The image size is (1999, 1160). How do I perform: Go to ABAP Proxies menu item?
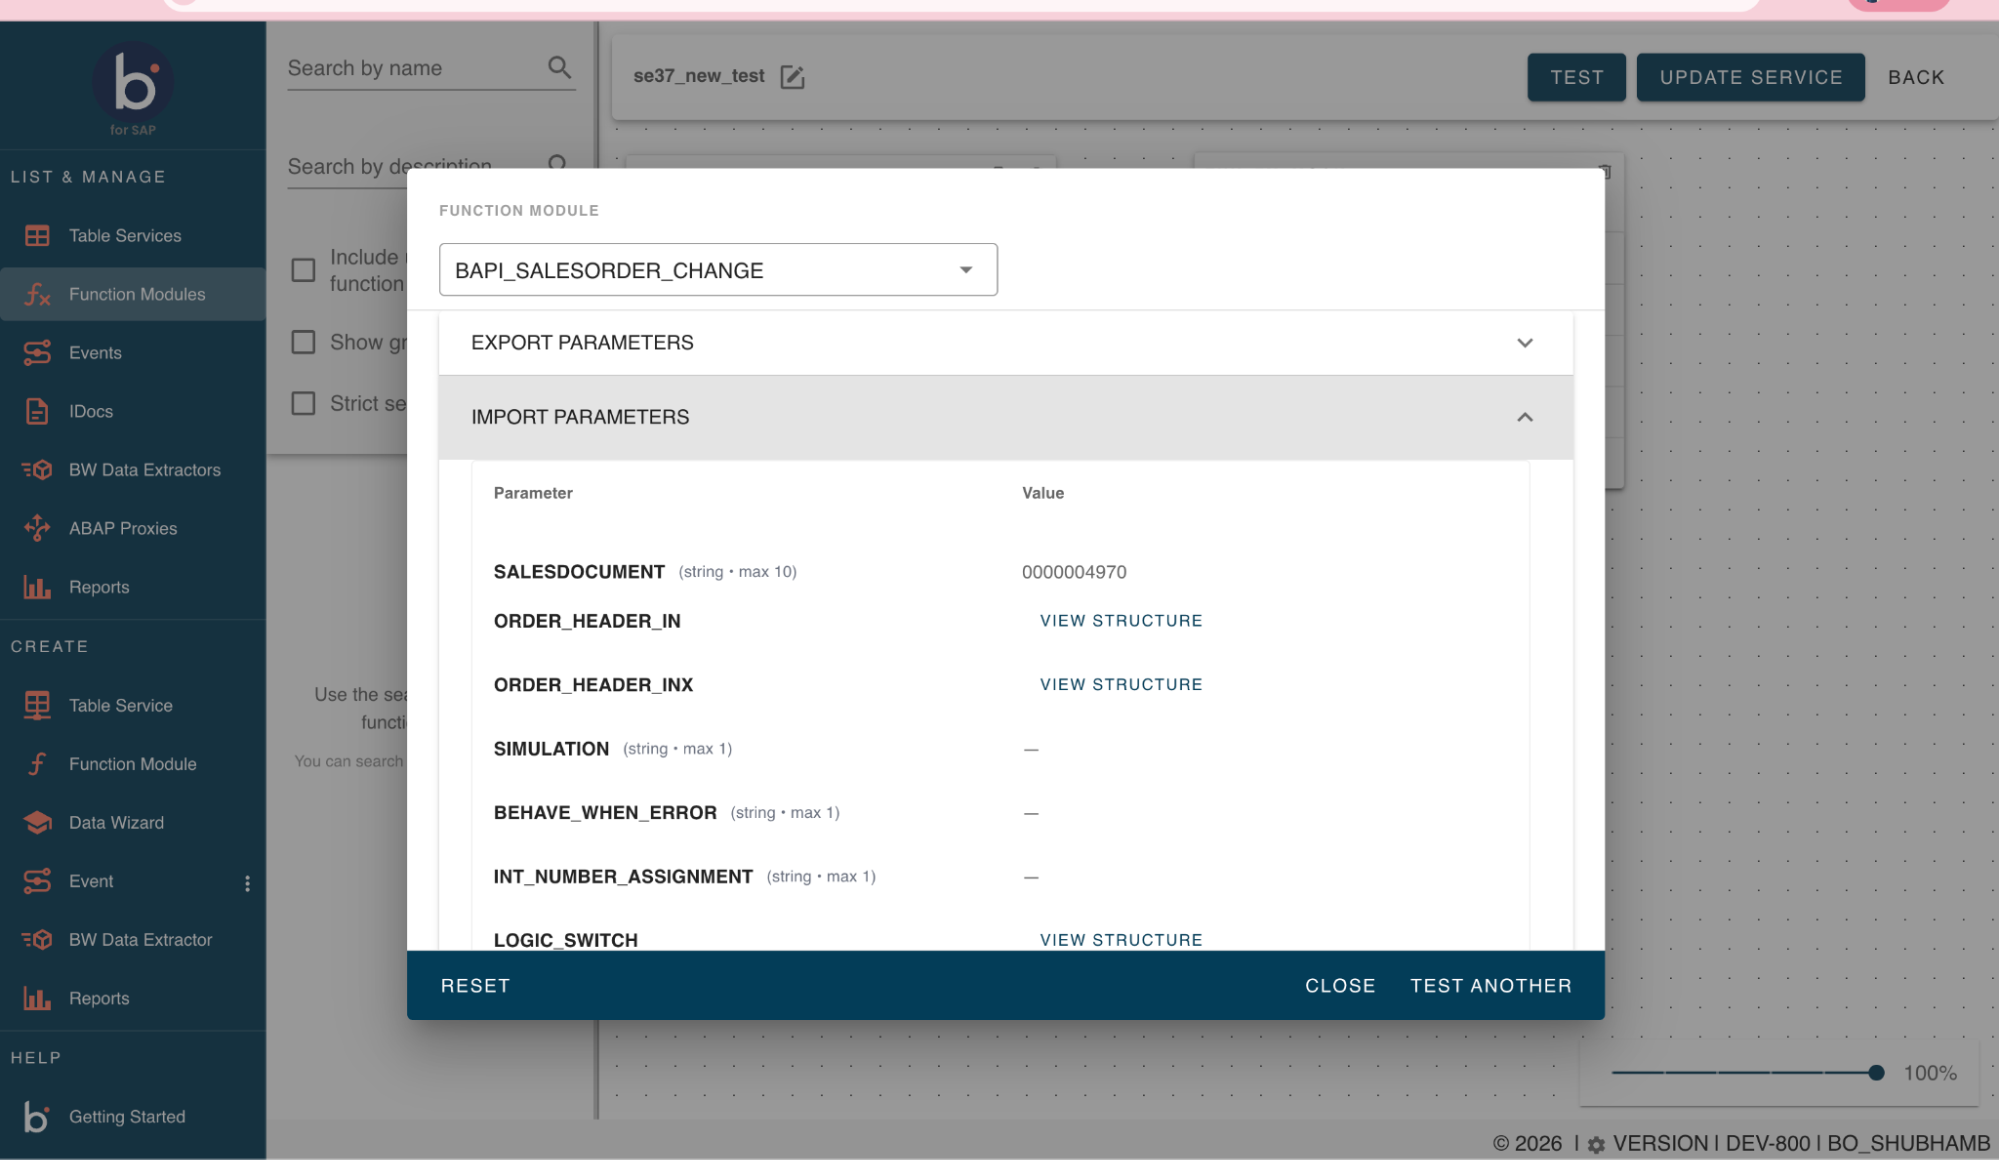(x=123, y=528)
